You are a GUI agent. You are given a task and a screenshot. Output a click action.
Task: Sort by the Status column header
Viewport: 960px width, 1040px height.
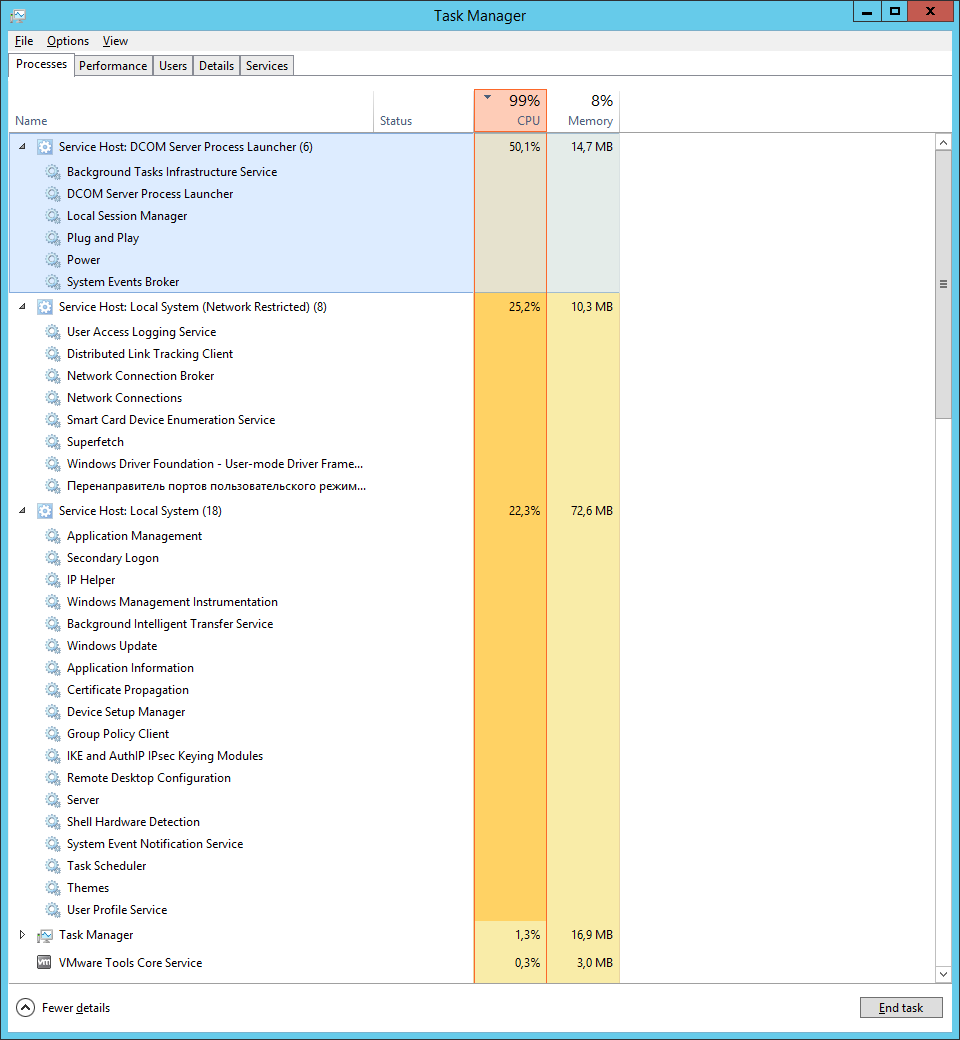423,111
